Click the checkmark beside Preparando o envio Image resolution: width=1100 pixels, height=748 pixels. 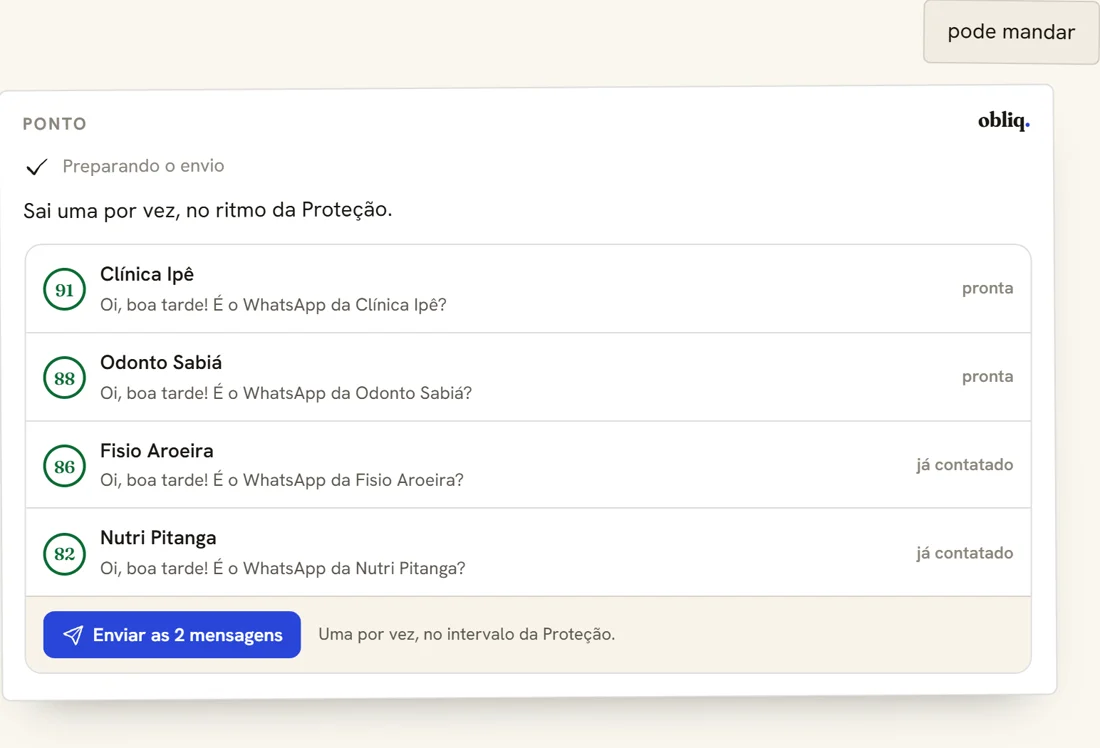[36, 167]
